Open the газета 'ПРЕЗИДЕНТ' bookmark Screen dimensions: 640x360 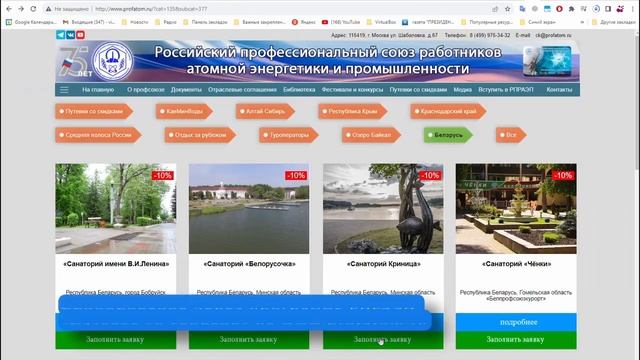pyautogui.click(x=428, y=22)
